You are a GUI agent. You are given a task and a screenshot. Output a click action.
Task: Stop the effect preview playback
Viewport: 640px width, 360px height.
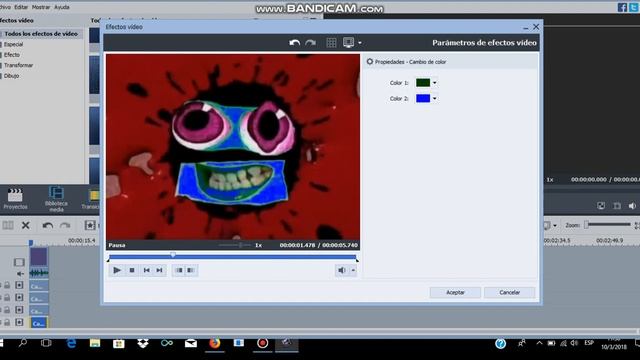point(132,270)
